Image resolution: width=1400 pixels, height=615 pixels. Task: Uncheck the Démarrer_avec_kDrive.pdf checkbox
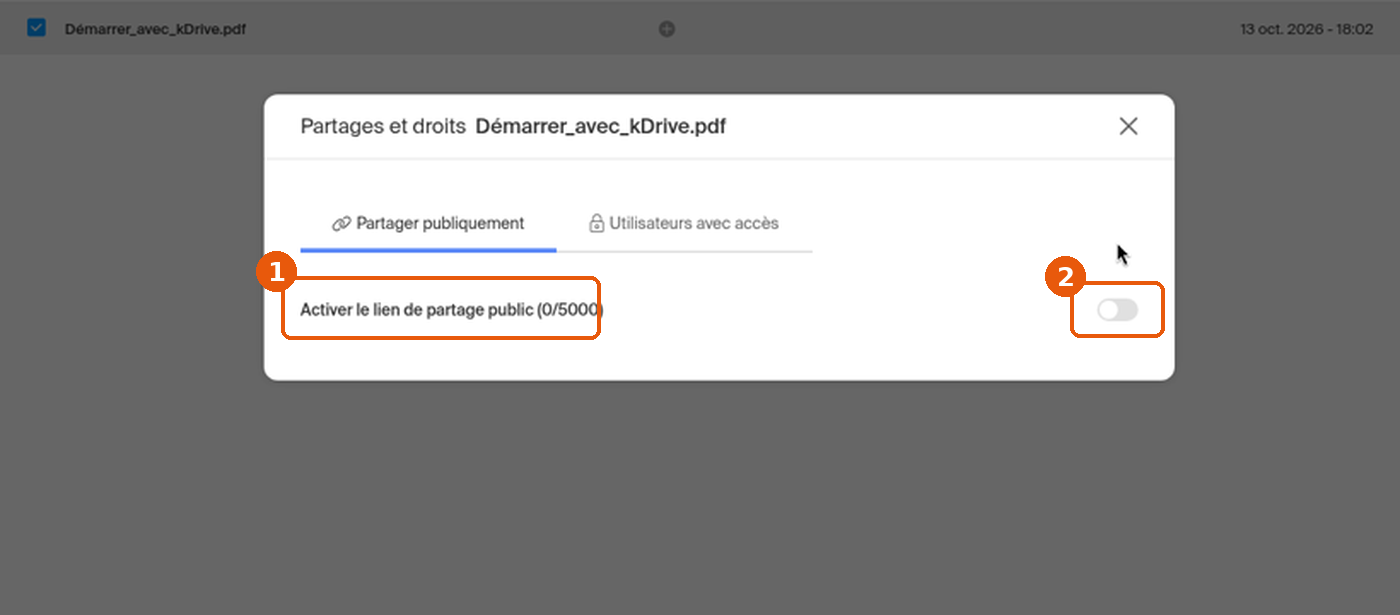[x=36, y=28]
